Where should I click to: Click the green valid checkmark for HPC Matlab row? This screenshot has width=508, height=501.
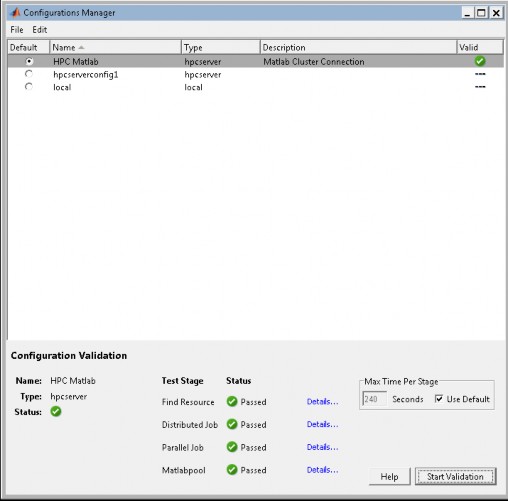point(480,61)
